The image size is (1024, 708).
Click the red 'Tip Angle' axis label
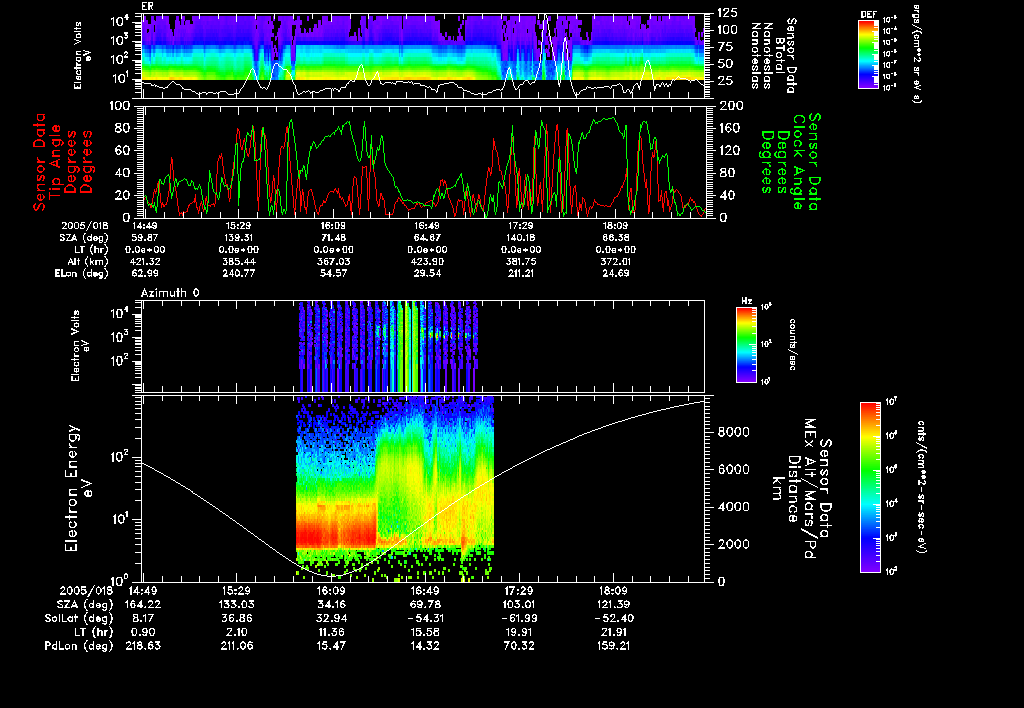coord(56,162)
